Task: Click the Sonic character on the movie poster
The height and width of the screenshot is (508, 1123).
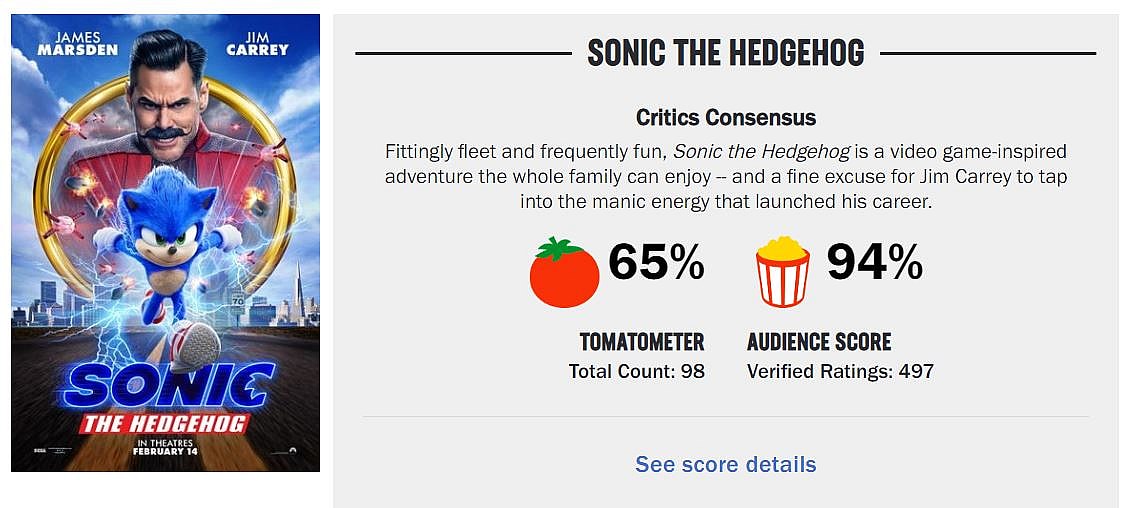Action: [x=160, y=232]
